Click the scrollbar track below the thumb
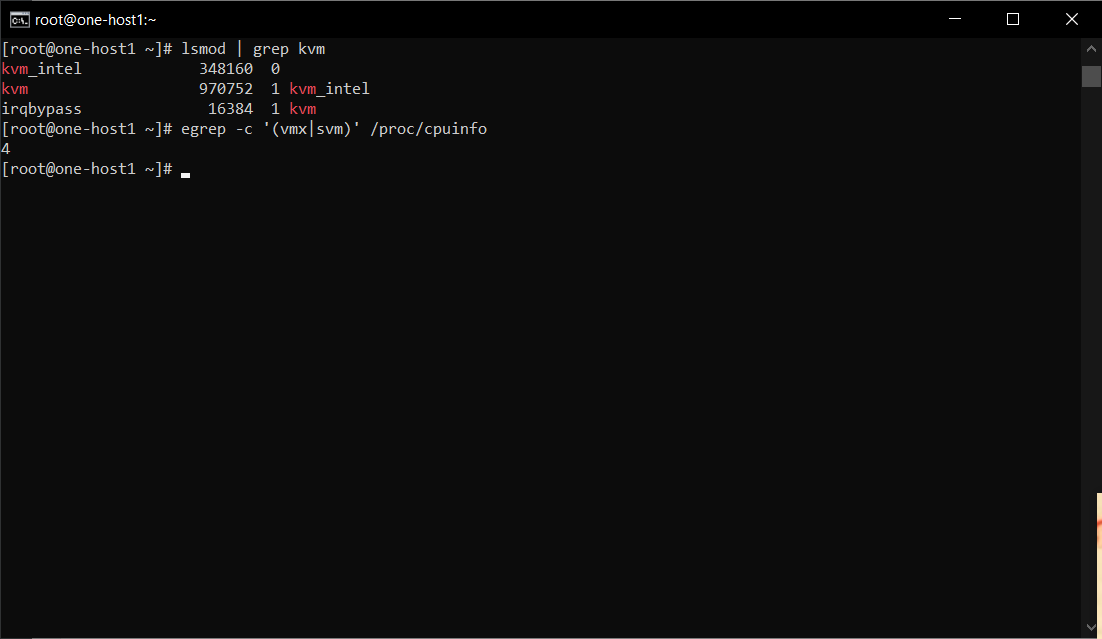This screenshot has height=639, width=1102. coord(1091,350)
